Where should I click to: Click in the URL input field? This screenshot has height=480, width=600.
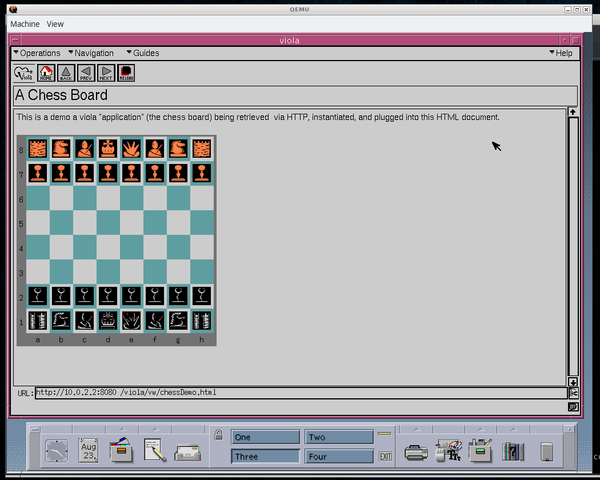(301, 393)
